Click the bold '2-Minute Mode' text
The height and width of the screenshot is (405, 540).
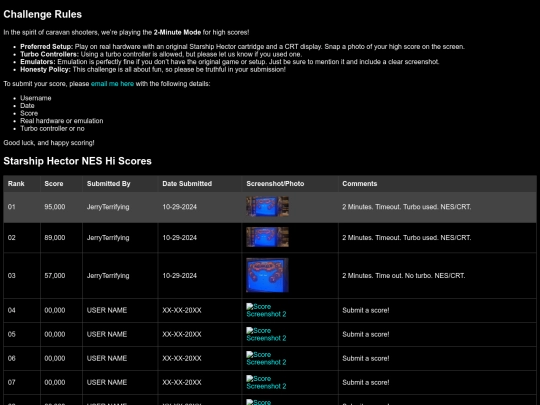[177, 32]
